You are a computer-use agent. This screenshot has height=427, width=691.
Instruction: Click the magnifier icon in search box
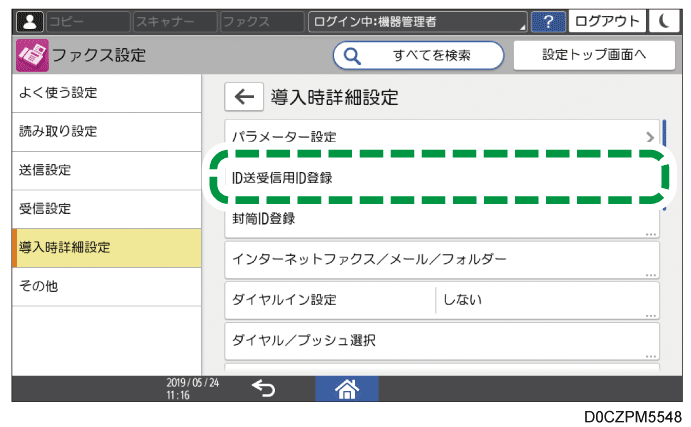352,56
